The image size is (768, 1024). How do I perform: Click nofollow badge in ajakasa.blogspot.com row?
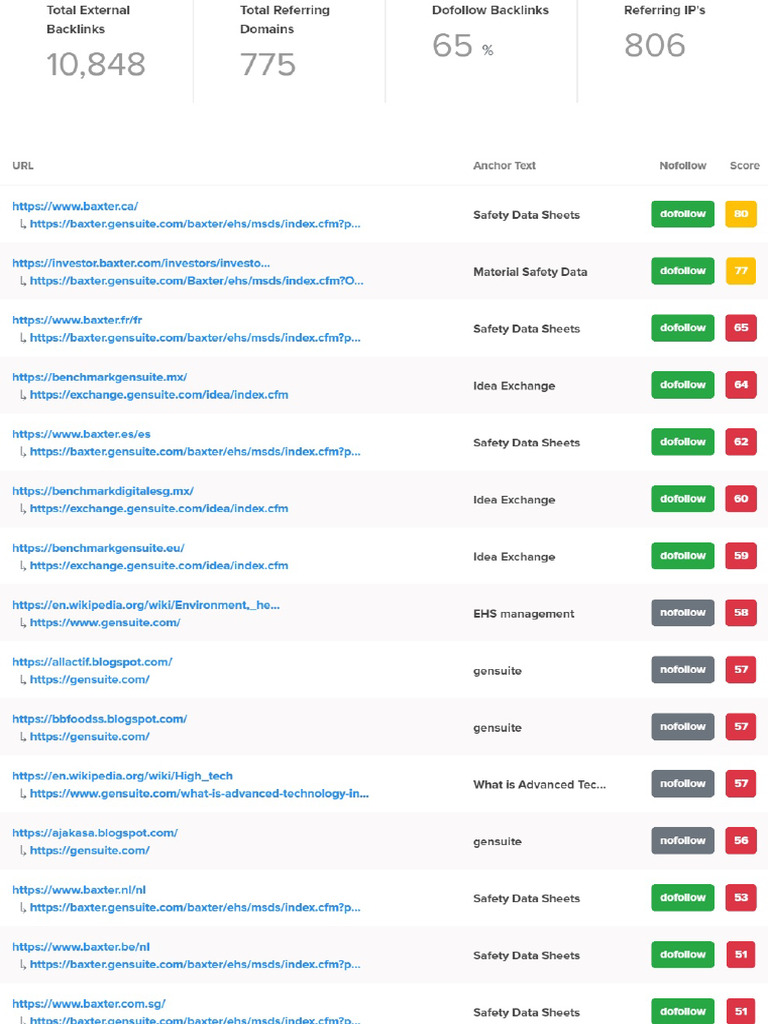[x=682, y=840]
